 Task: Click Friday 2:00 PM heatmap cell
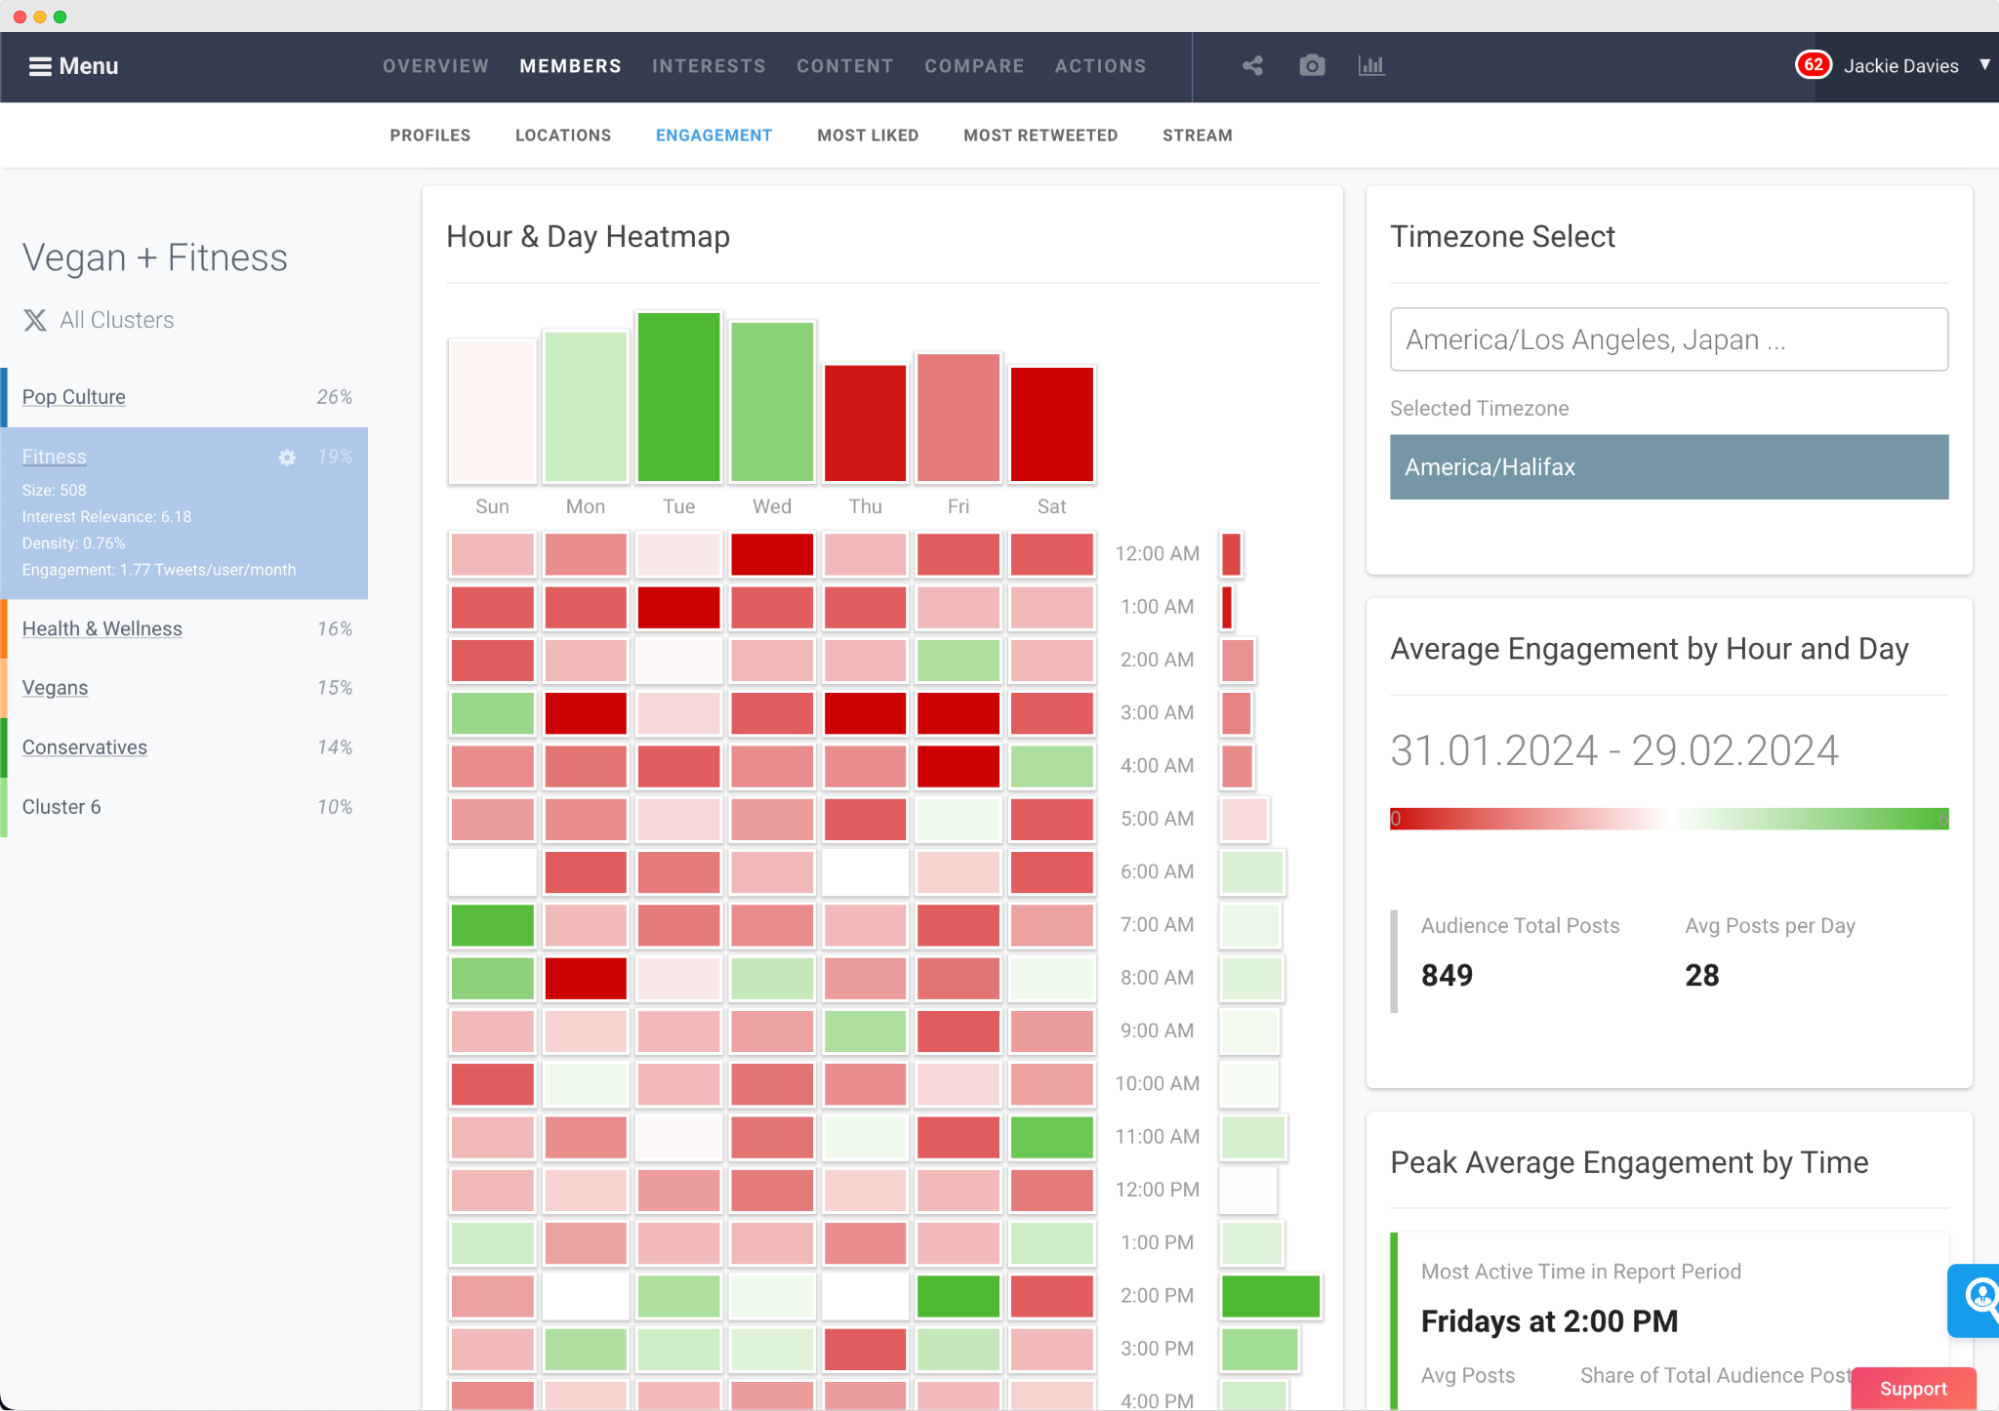958,1296
